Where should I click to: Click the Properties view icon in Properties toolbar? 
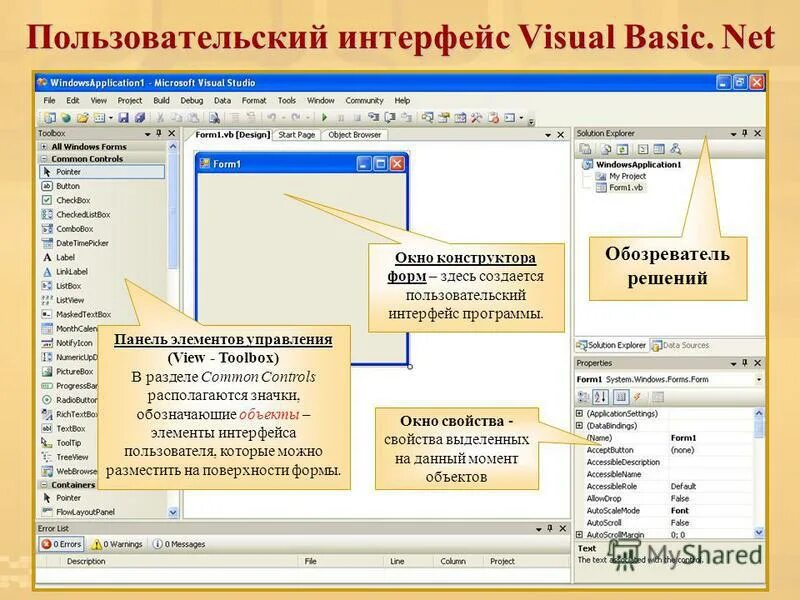(621, 397)
